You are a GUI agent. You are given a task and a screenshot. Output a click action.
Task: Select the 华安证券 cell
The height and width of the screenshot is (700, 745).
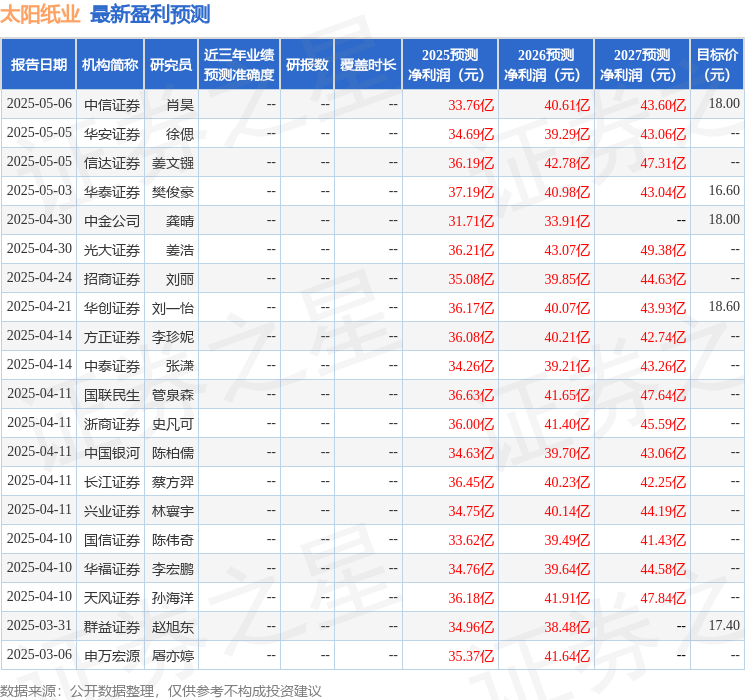tap(112, 134)
